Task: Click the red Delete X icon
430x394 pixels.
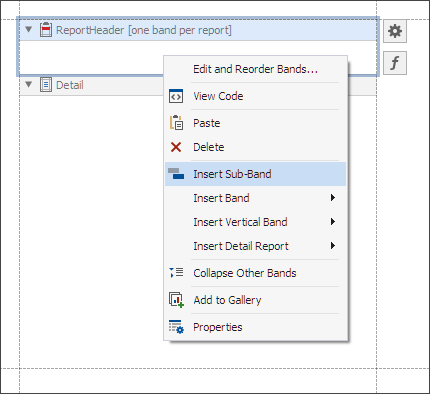Action: point(176,147)
